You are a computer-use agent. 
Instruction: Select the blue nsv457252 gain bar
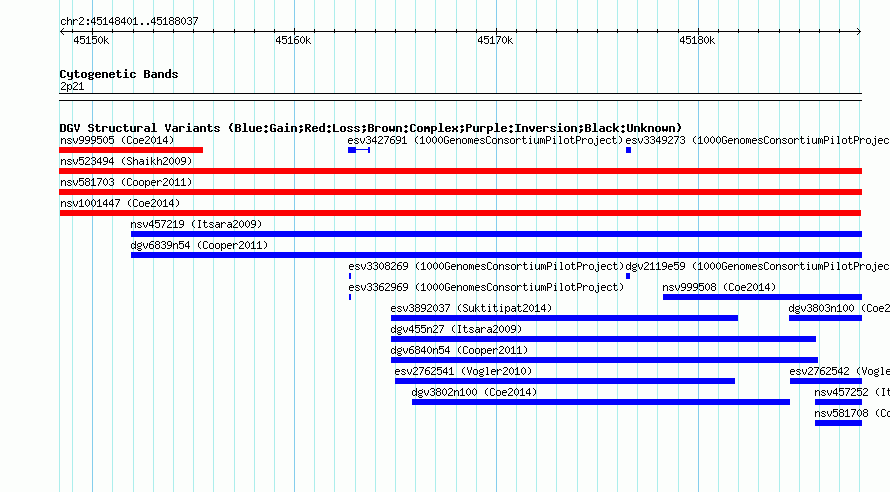(838, 402)
